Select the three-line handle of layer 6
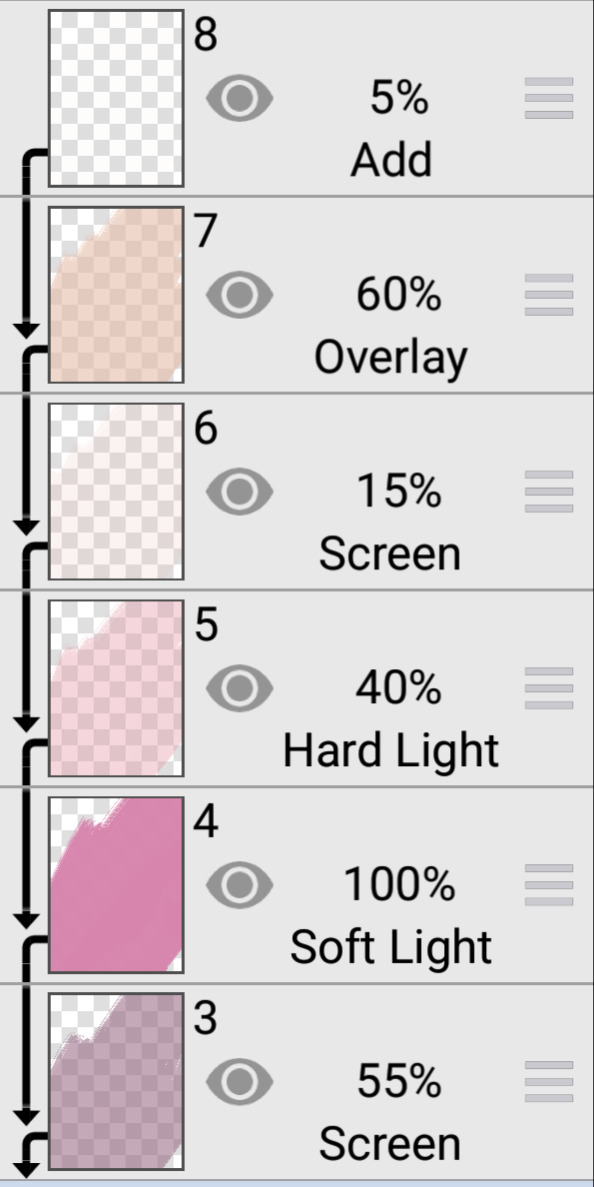 point(549,492)
